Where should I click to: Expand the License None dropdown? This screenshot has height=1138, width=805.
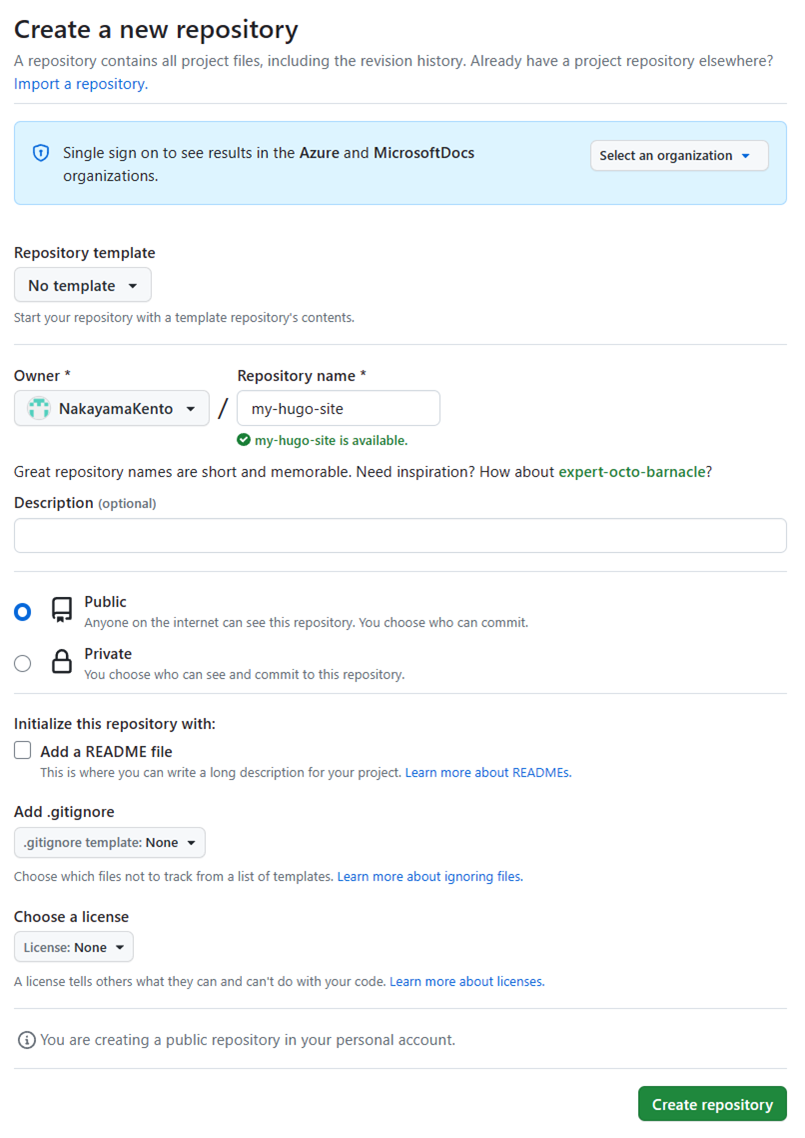[x=74, y=947]
